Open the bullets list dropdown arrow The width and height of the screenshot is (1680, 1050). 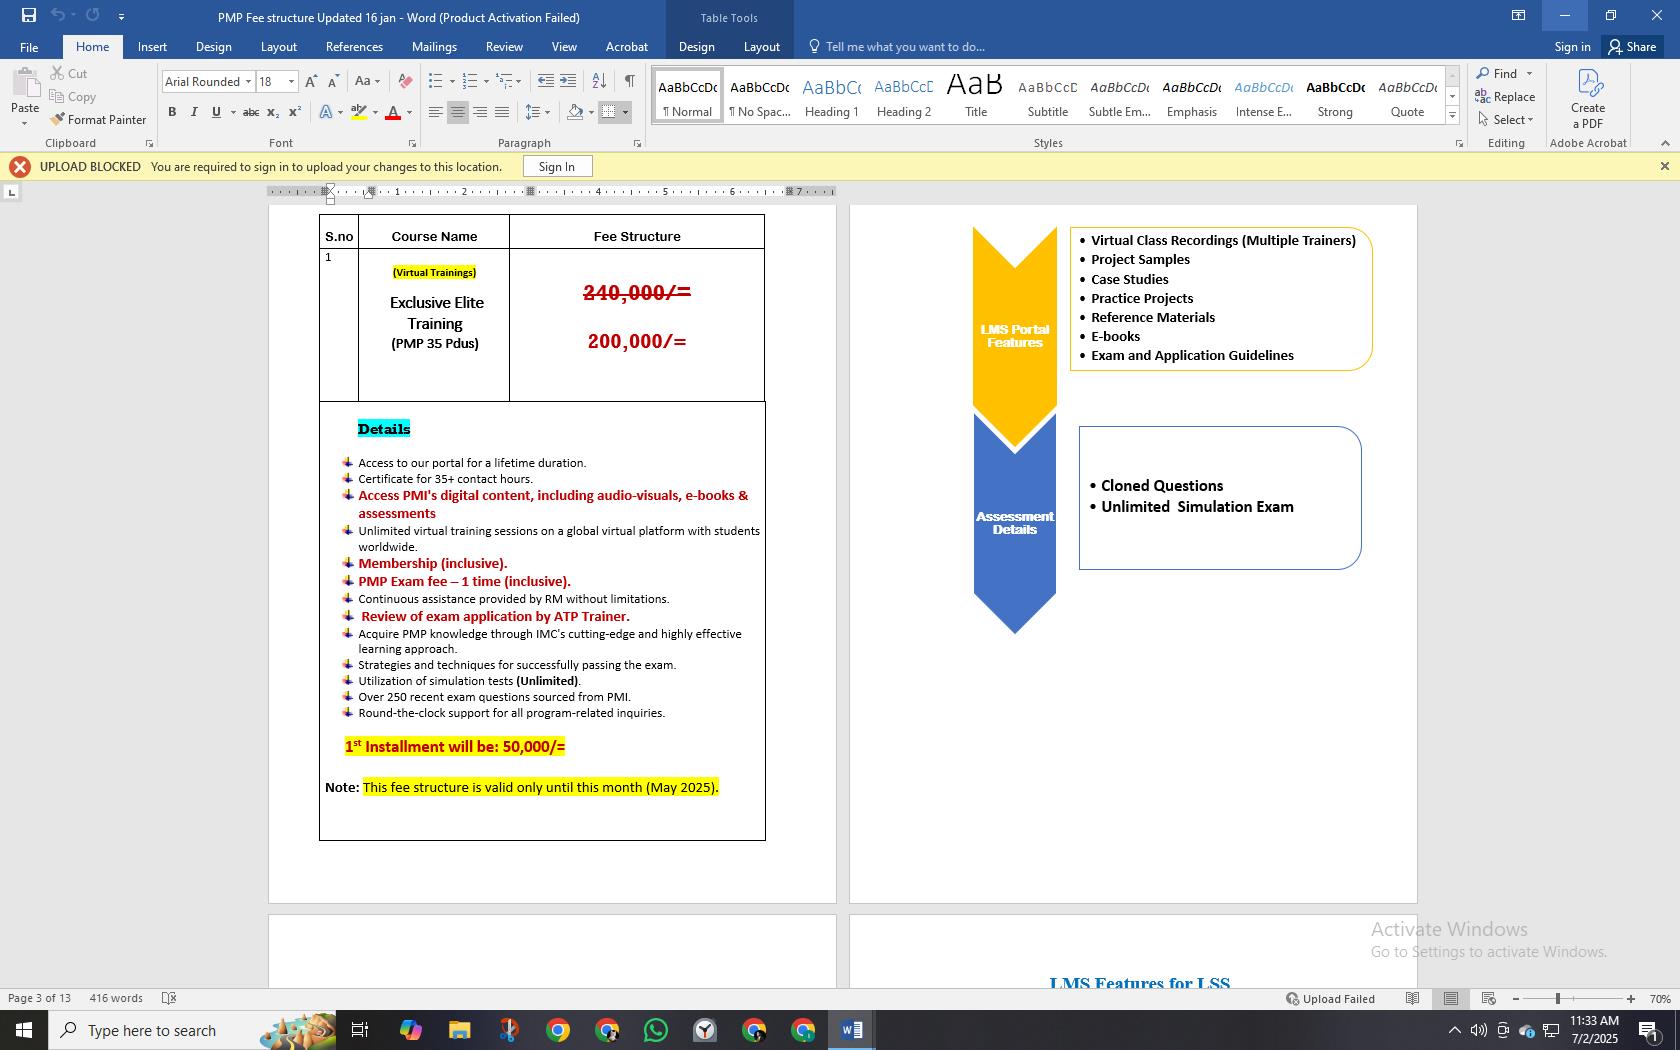tap(452, 81)
